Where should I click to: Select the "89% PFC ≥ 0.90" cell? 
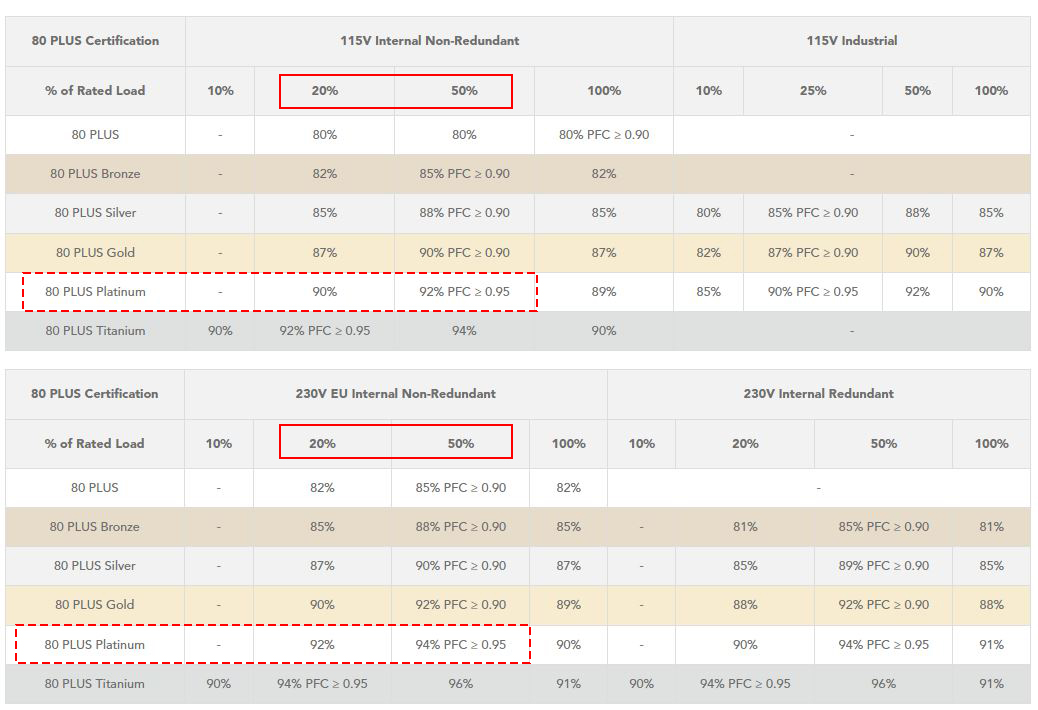click(x=884, y=566)
